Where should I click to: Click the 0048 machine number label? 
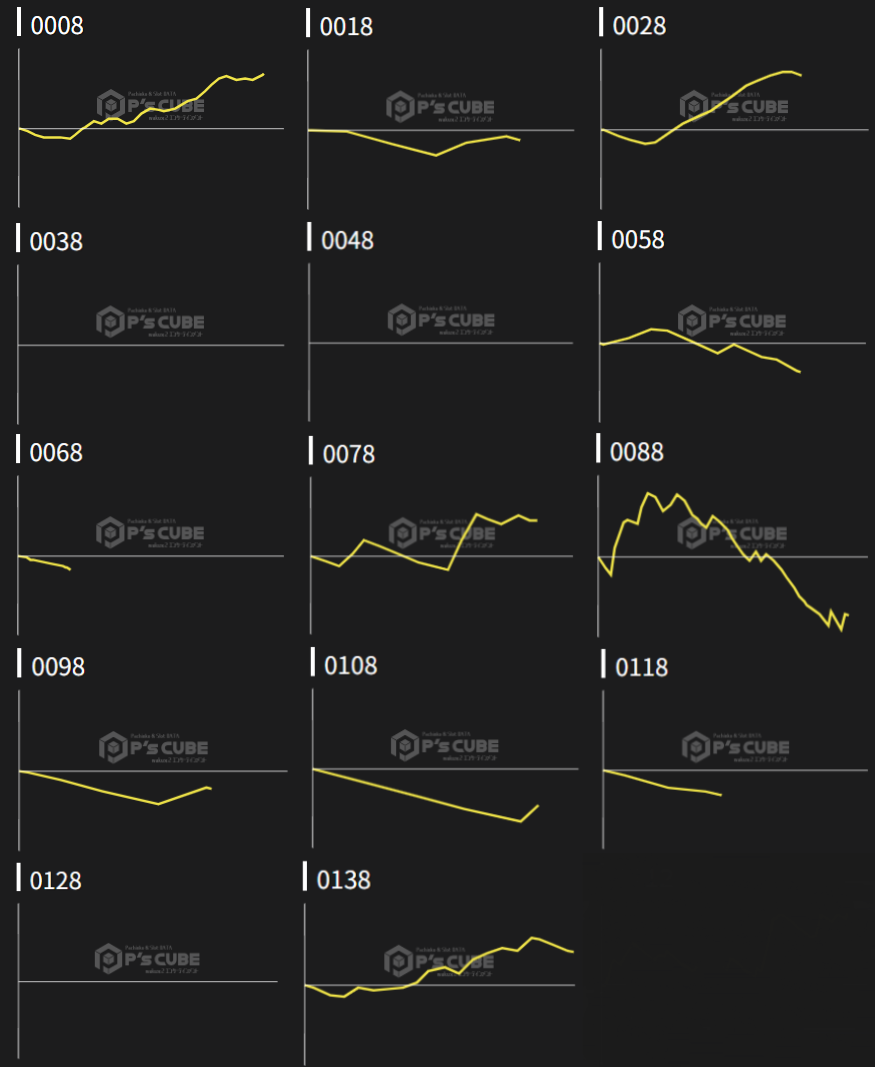point(347,241)
